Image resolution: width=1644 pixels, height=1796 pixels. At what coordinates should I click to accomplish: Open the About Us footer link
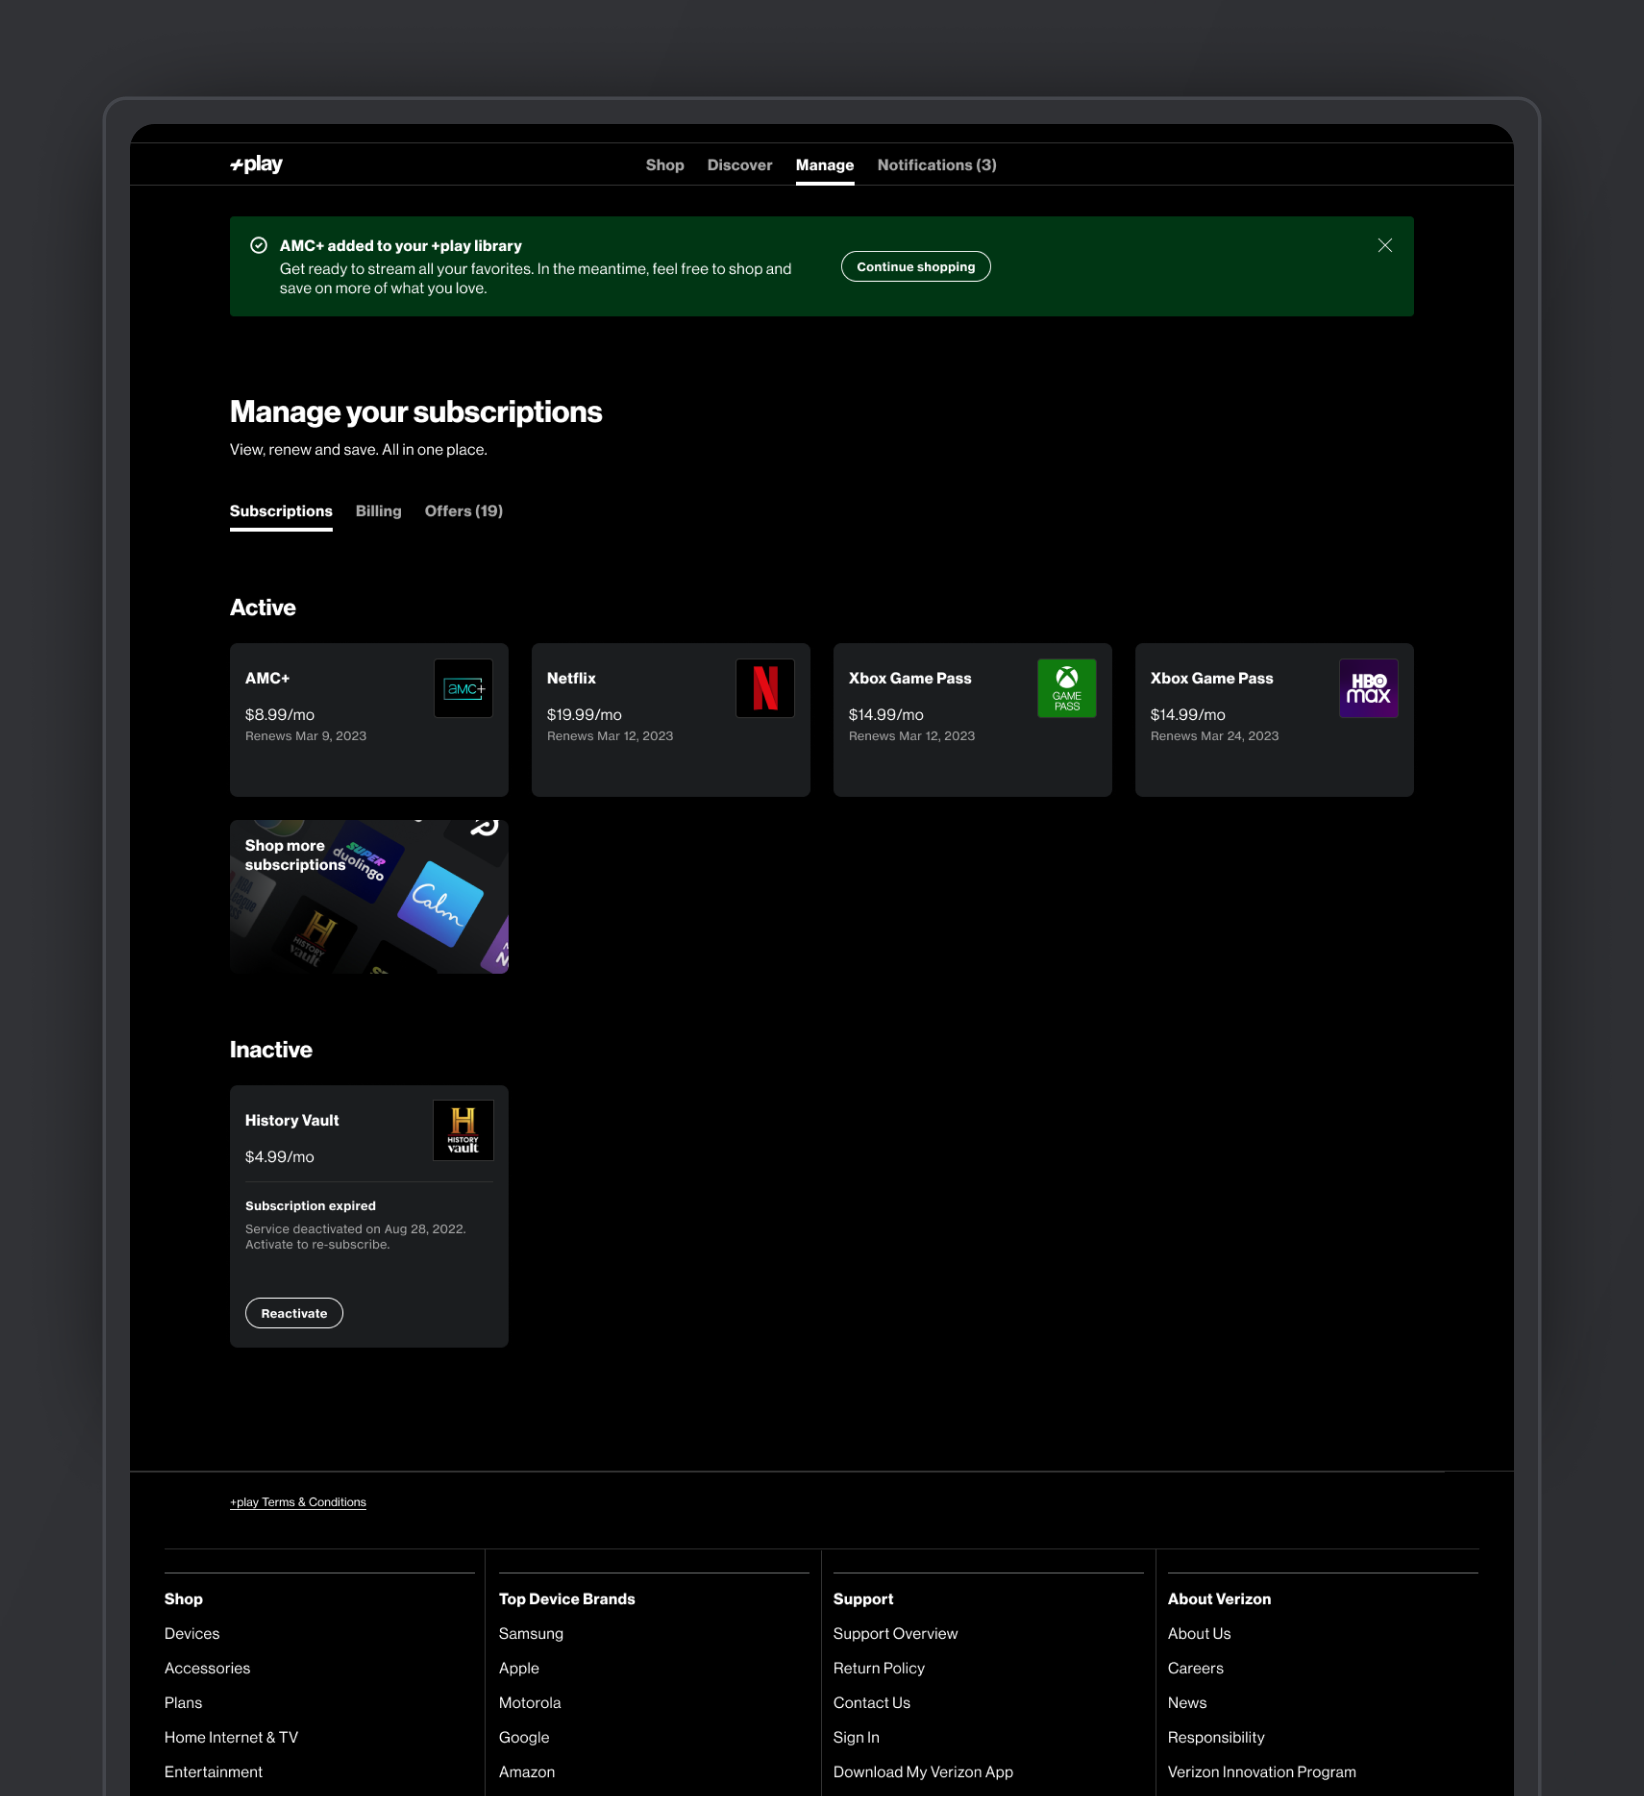pos(1199,1633)
